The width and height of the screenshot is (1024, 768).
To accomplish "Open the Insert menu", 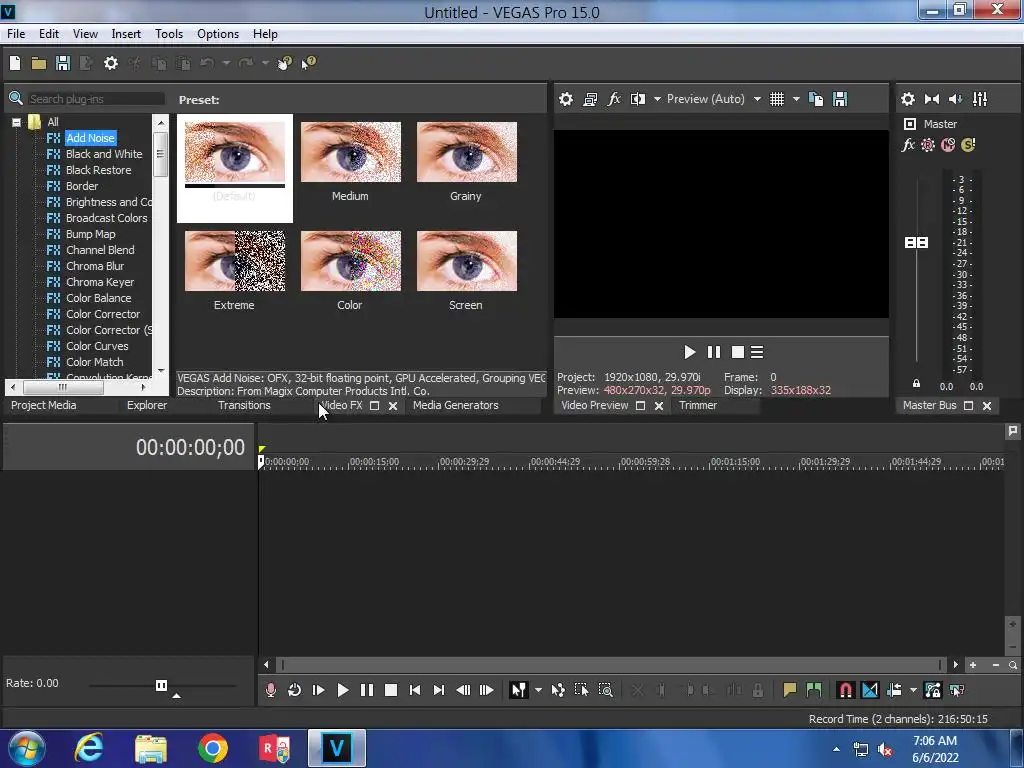I will [126, 34].
